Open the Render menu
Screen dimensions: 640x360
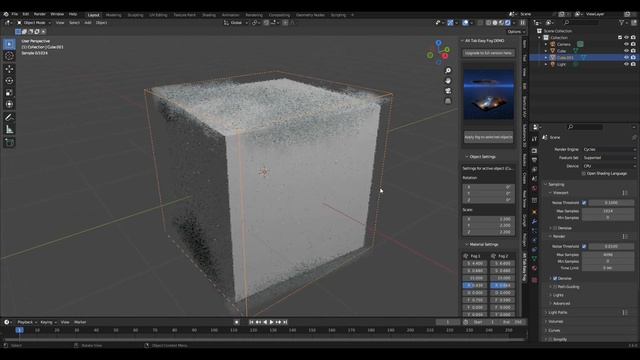pos(40,14)
